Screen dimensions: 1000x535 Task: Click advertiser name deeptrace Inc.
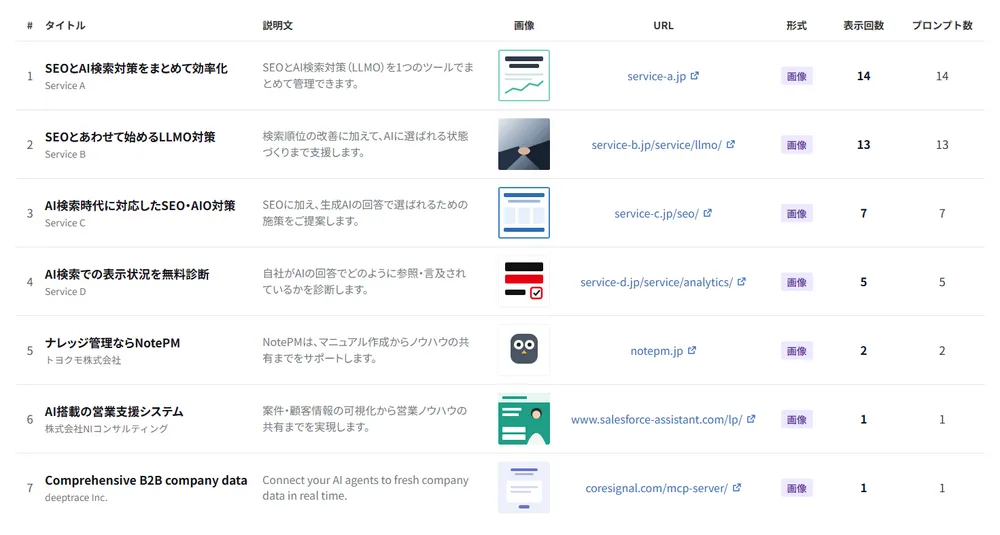76,497
